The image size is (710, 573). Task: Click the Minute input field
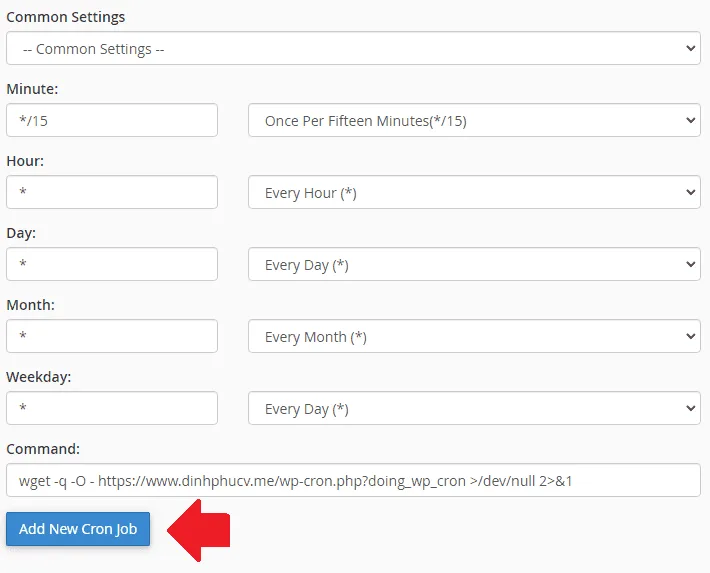[x=112, y=121]
